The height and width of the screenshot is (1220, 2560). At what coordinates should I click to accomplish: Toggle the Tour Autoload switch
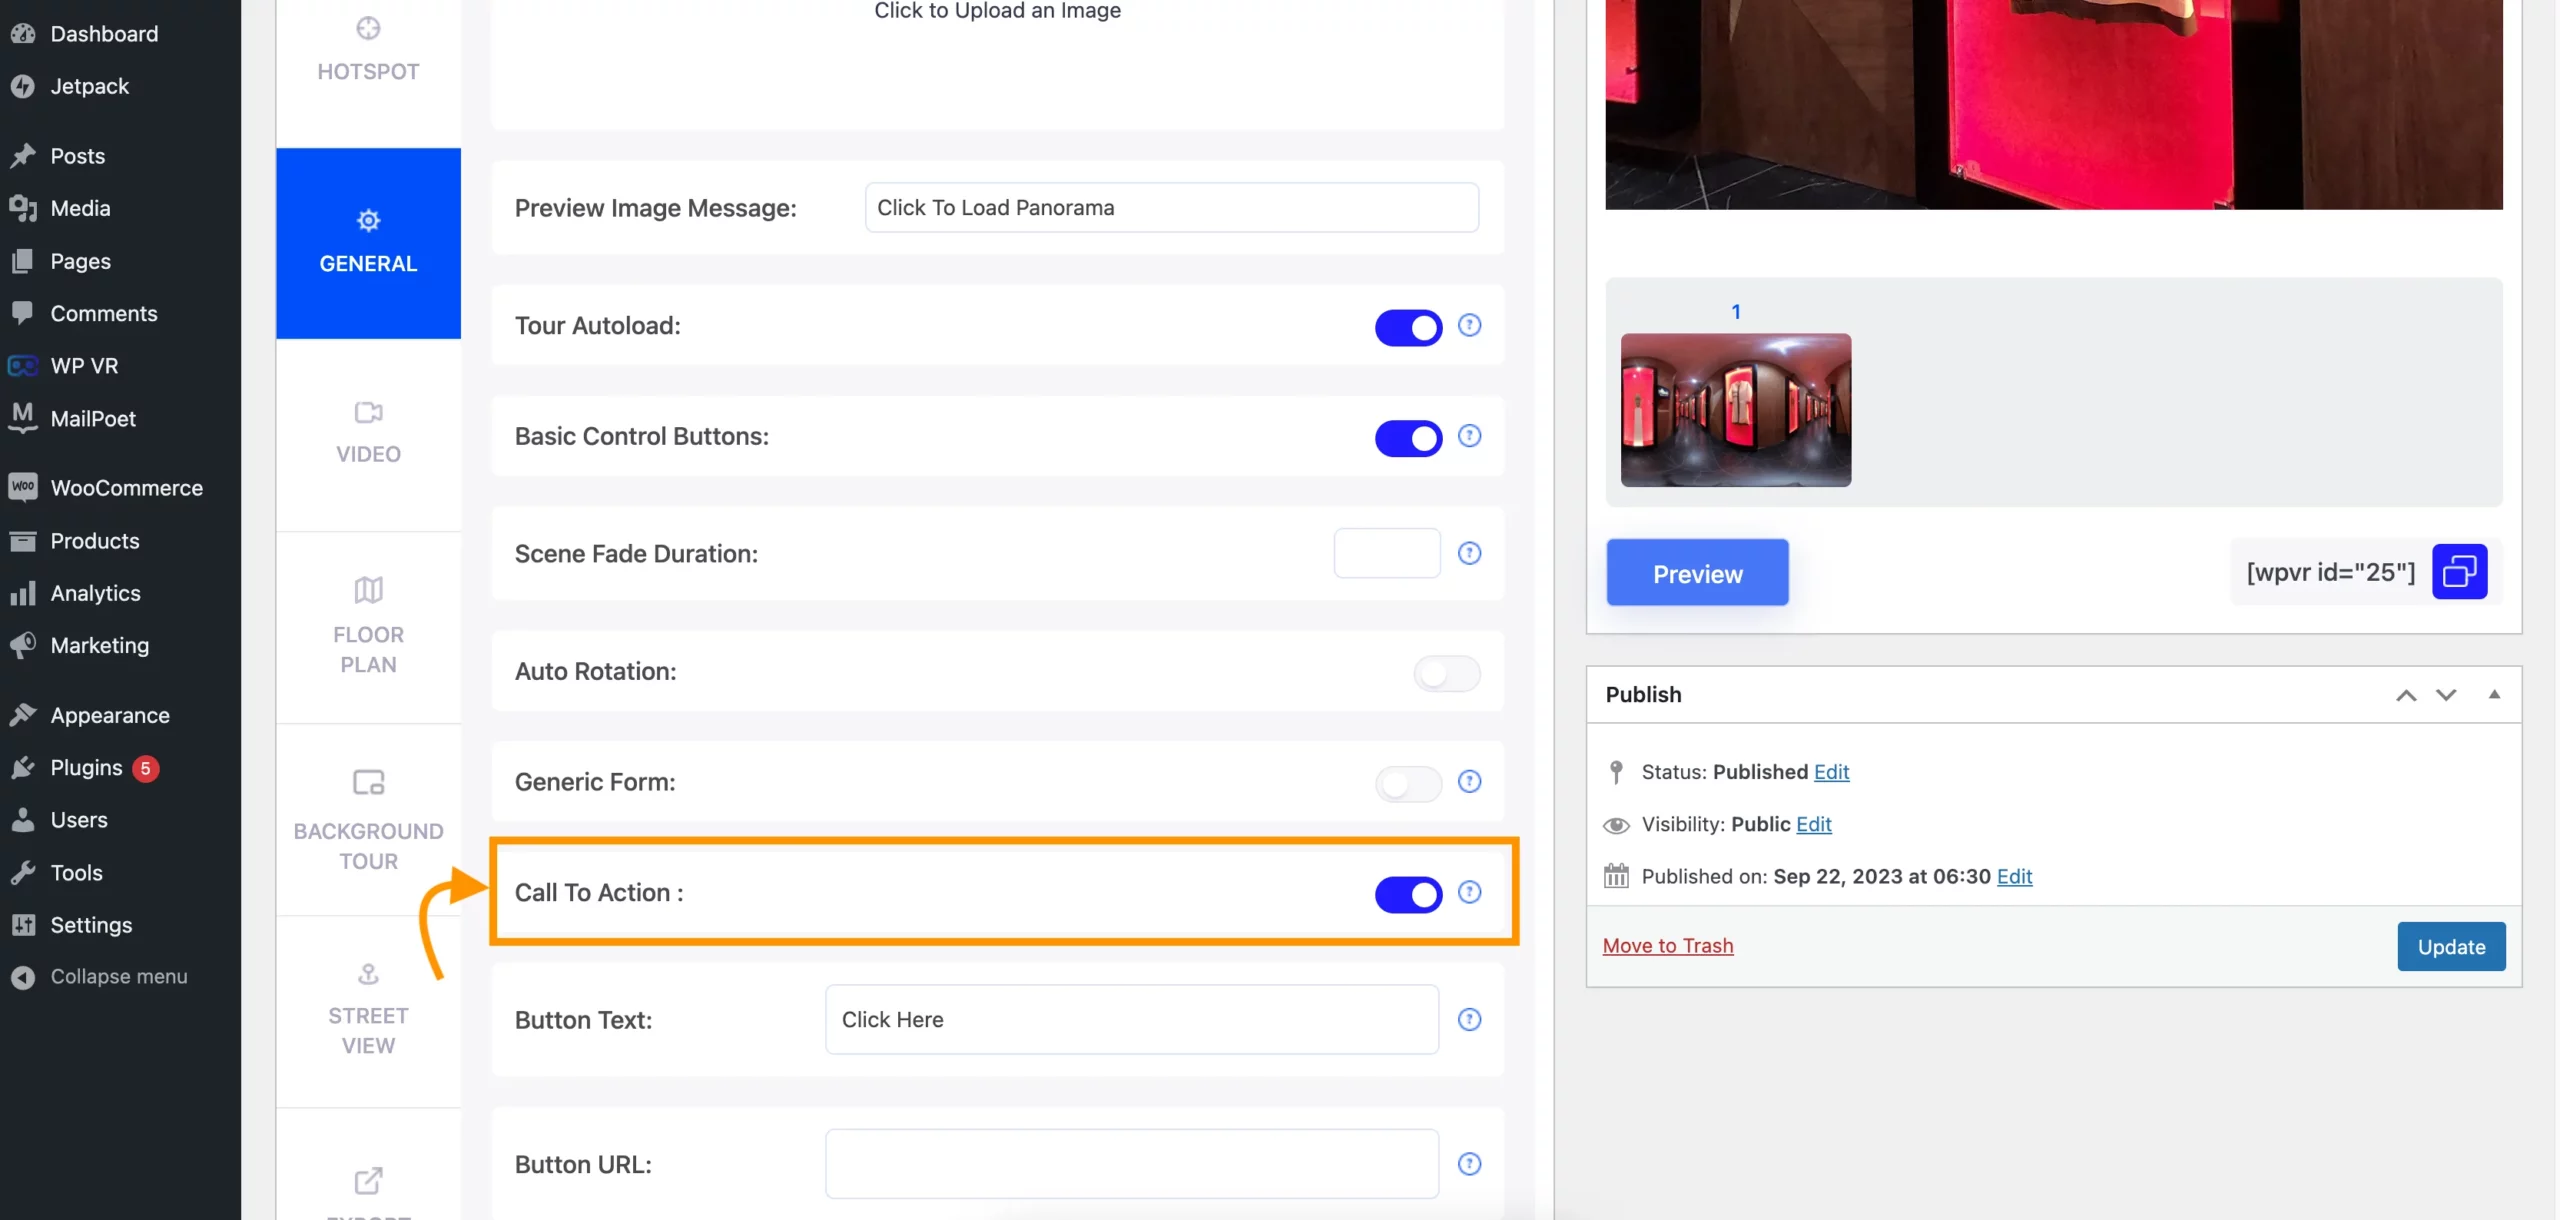(1407, 327)
